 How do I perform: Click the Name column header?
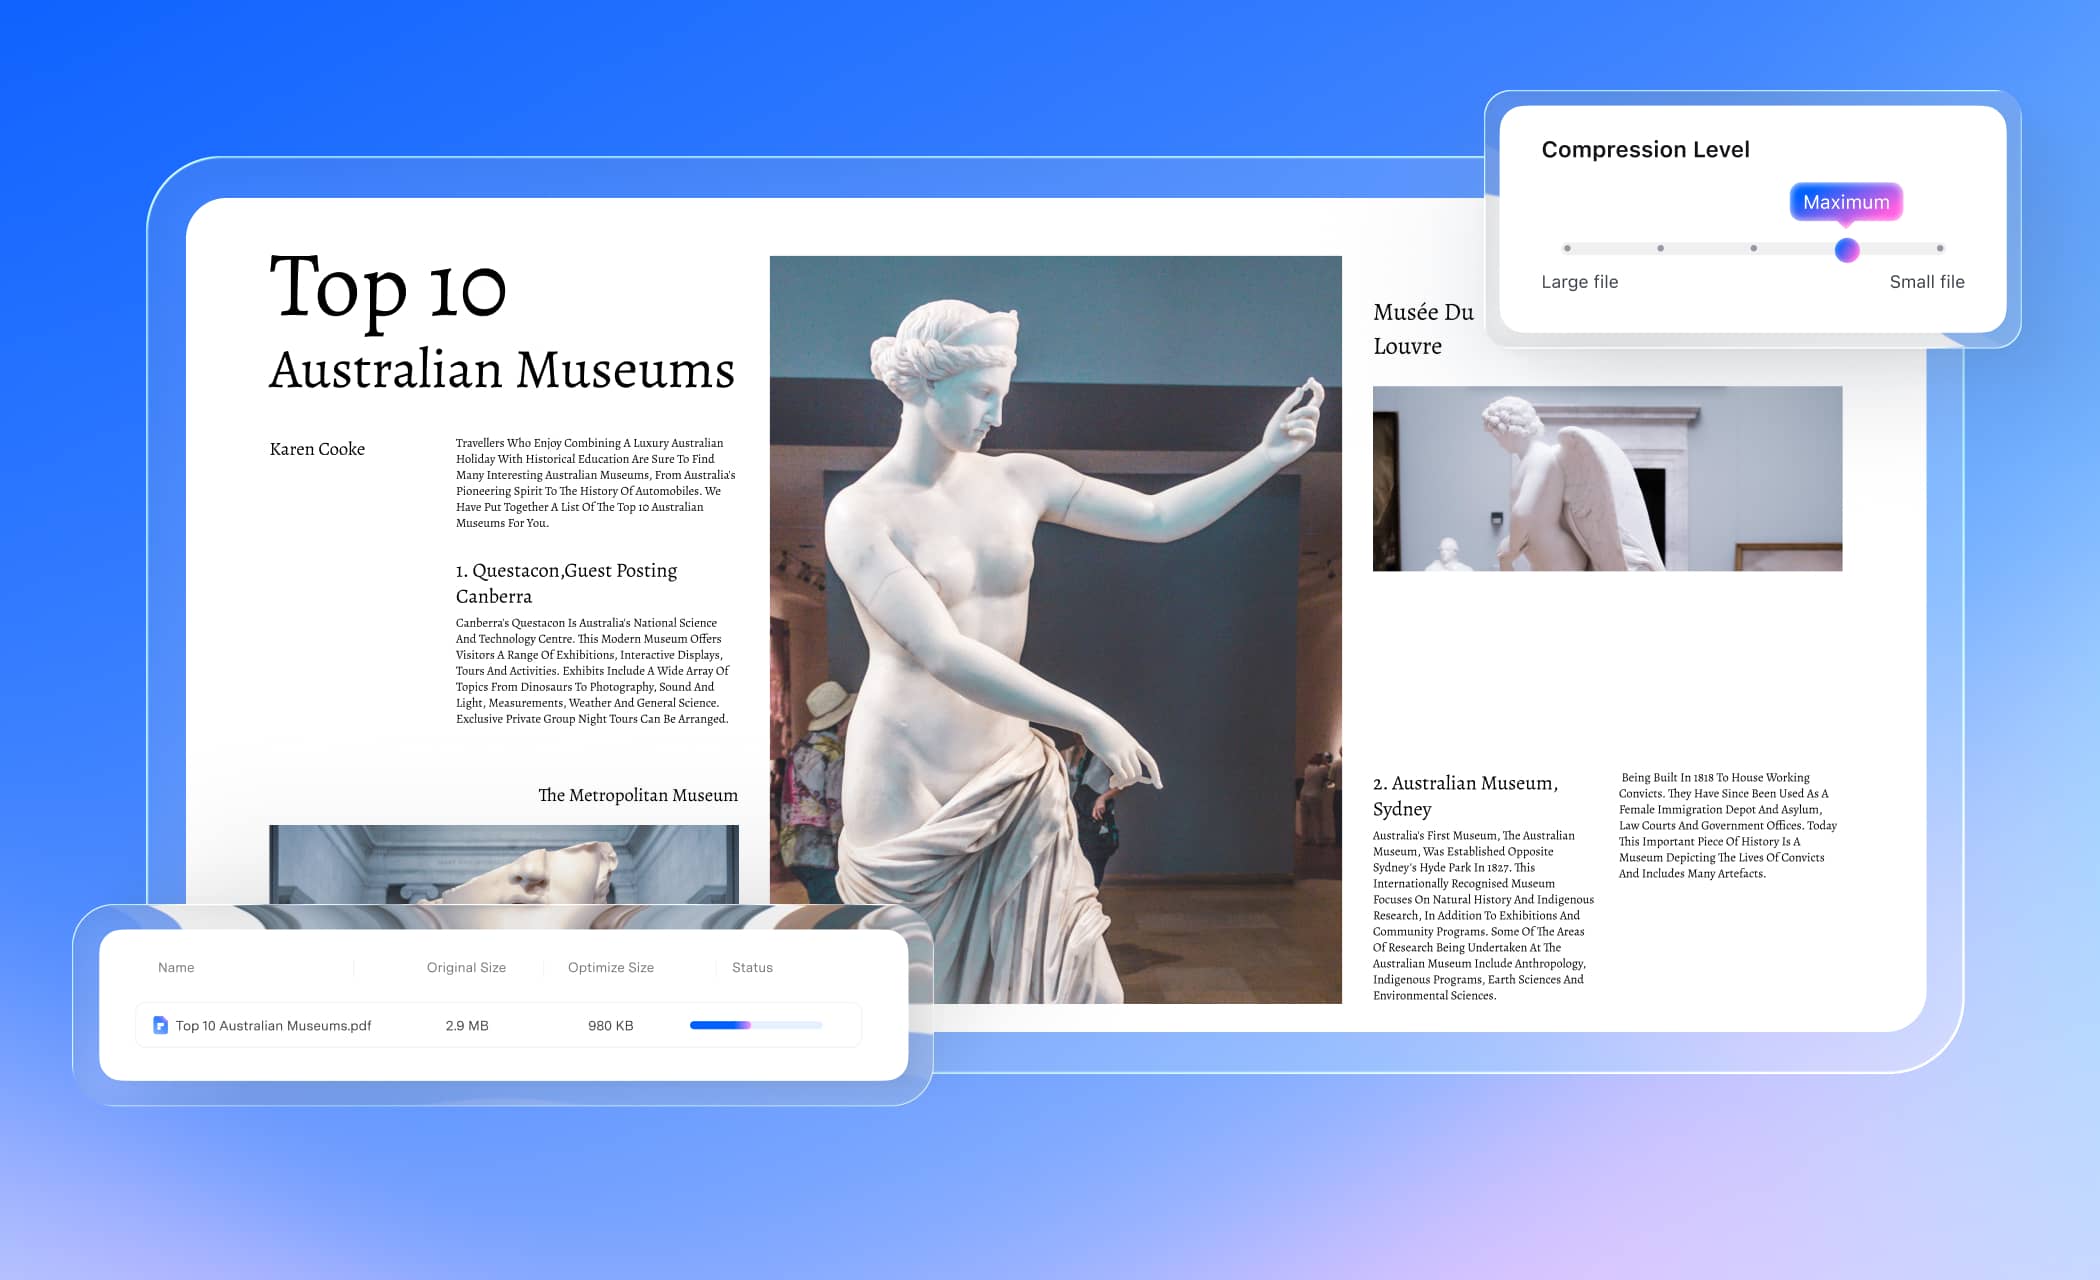pyautogui.click(x=176, y=967)
